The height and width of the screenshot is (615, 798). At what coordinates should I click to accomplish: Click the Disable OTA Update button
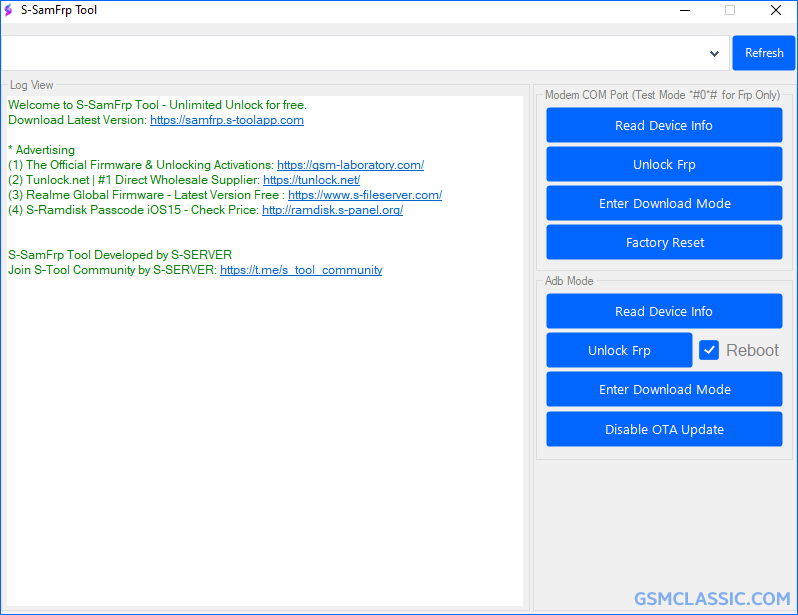point(664,429)
